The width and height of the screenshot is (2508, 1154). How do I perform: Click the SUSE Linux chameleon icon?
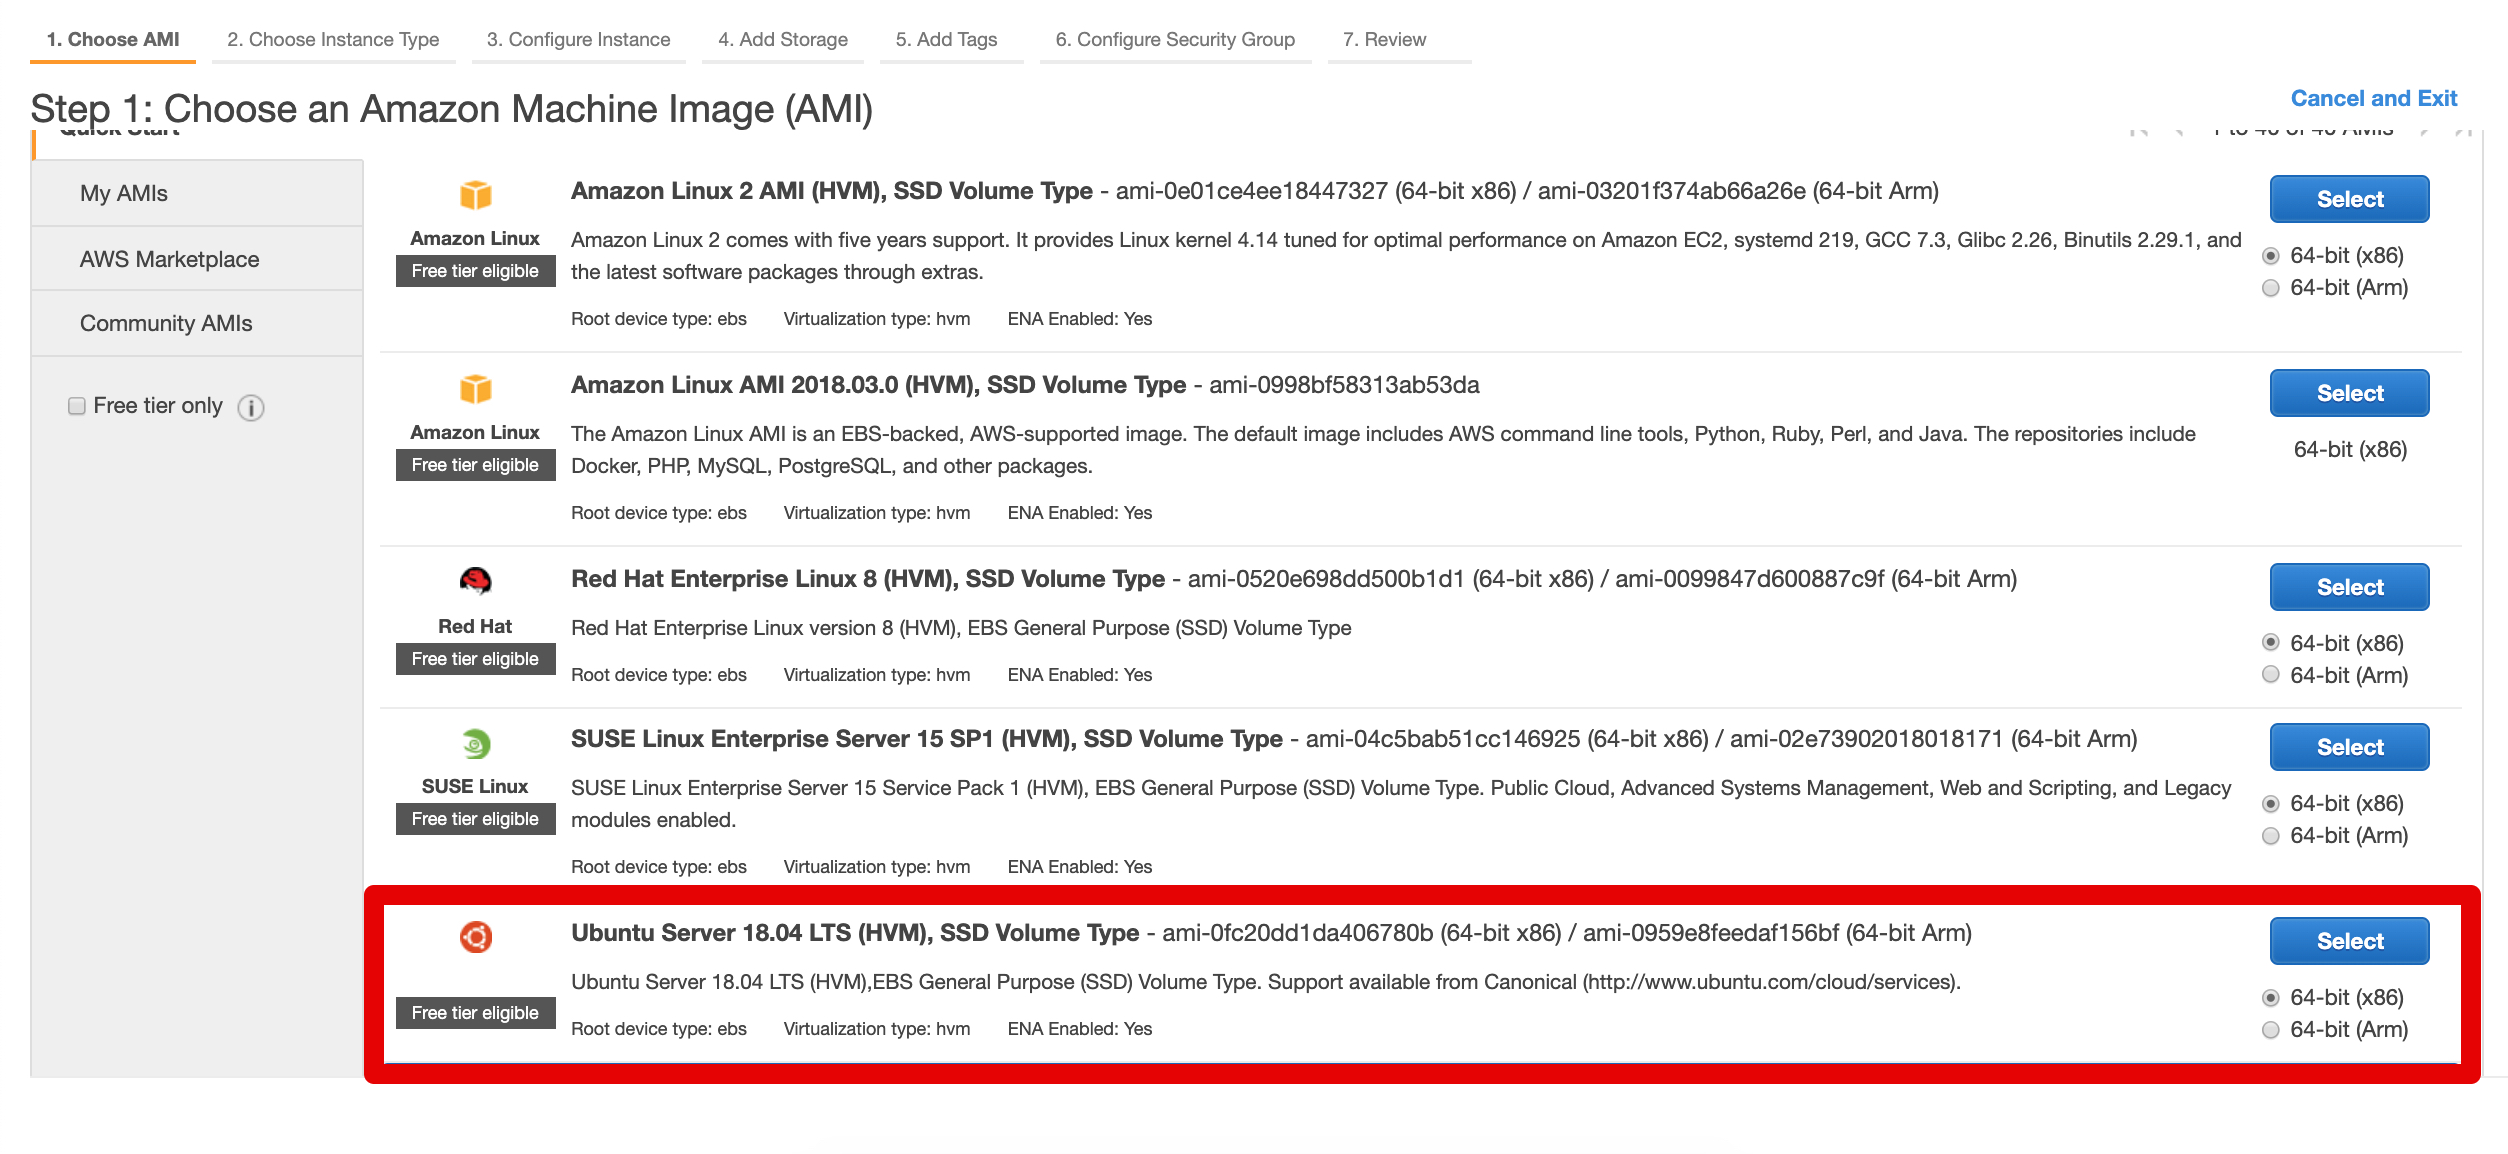(x=475, y=743)
